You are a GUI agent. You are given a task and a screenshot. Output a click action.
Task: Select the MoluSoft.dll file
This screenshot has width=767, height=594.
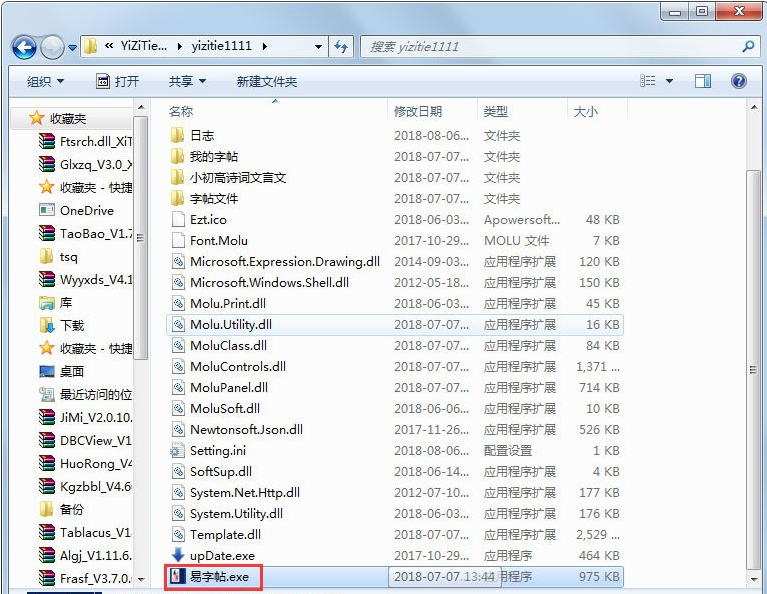(x=225, y=409)
